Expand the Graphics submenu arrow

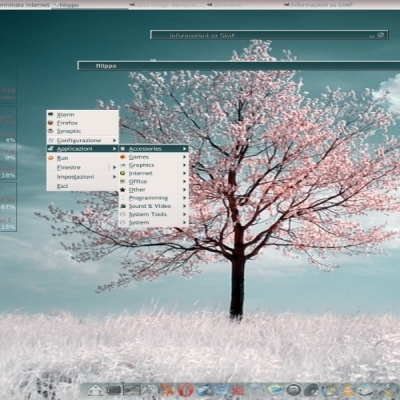184,165
